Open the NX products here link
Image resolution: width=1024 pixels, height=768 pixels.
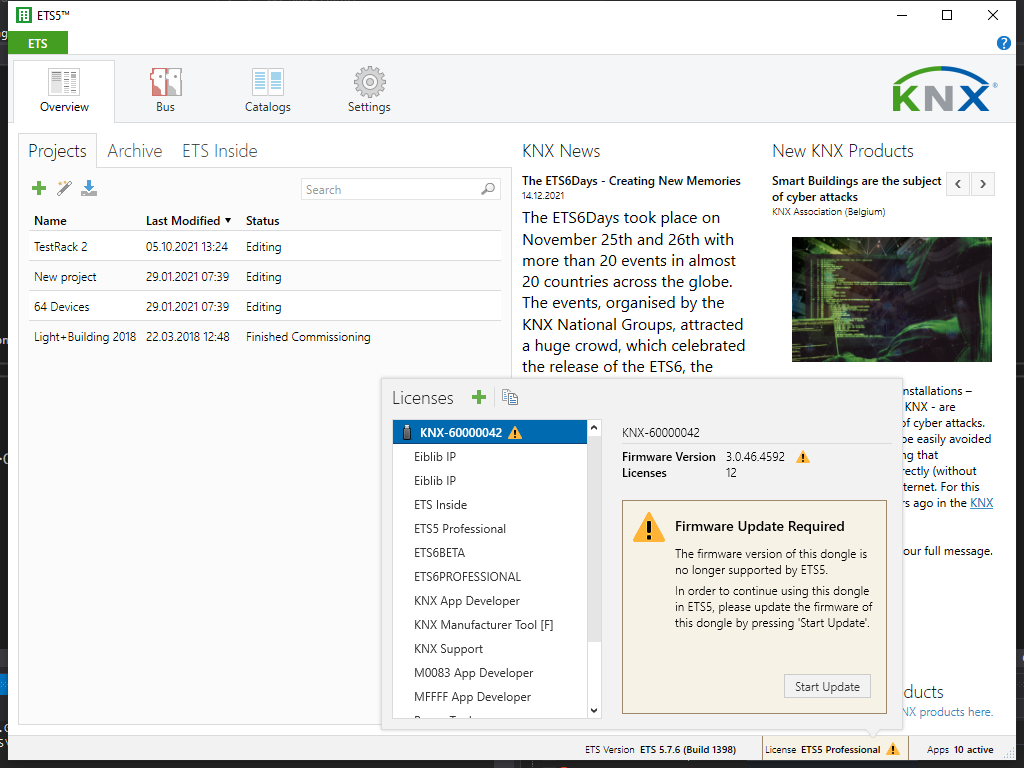coord(948,712)
